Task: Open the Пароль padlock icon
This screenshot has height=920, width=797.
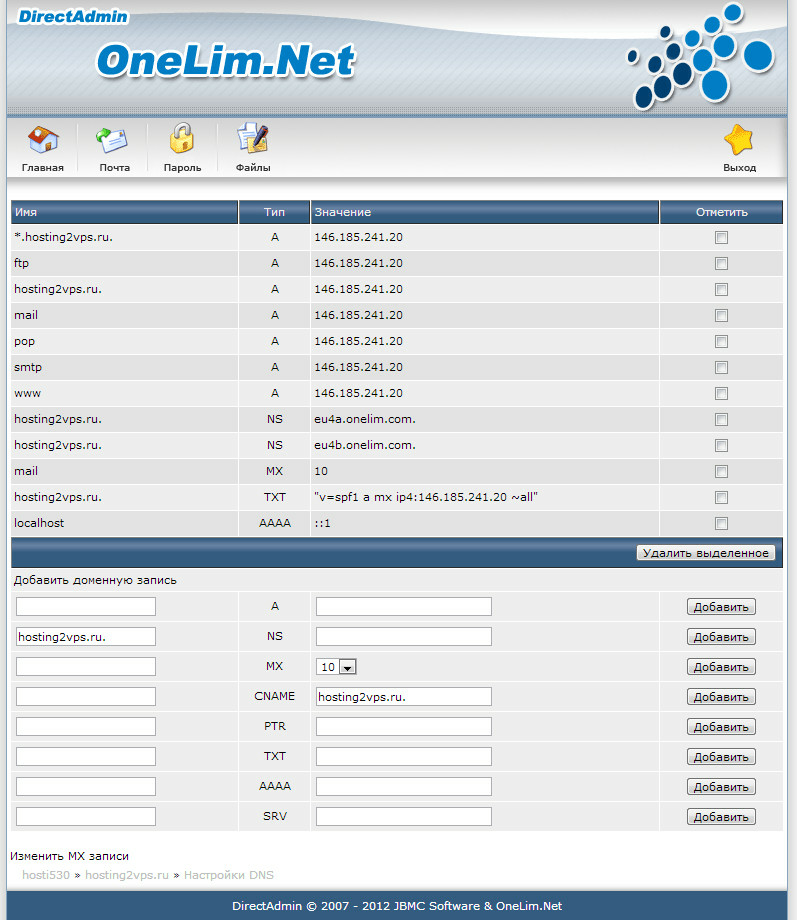Action: 182,139
